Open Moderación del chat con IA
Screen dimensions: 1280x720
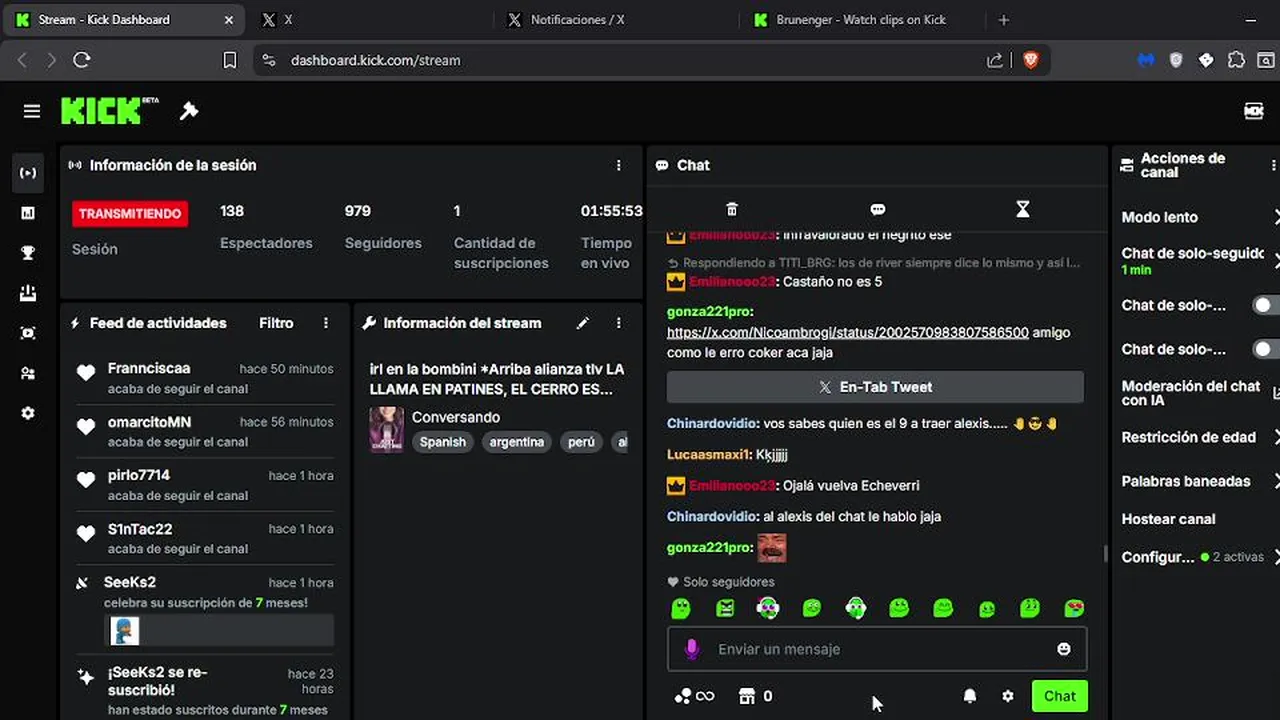coord(1200,393)
